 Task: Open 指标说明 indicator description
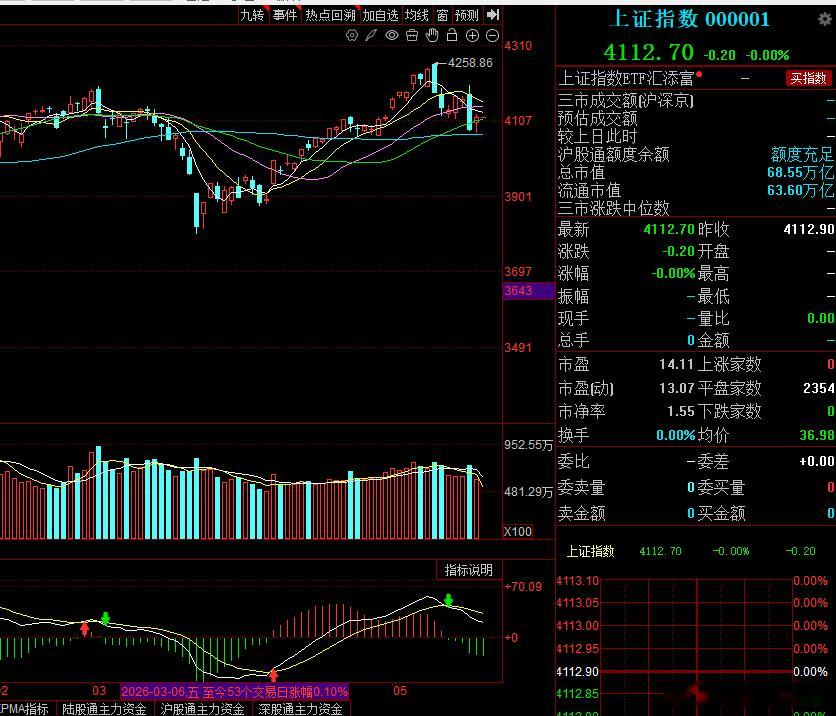point(469,570)
